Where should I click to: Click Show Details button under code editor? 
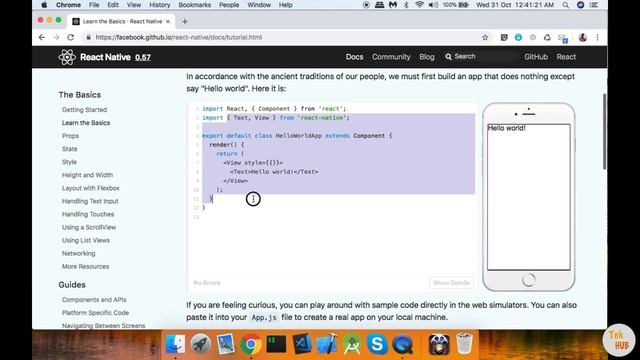451,283
